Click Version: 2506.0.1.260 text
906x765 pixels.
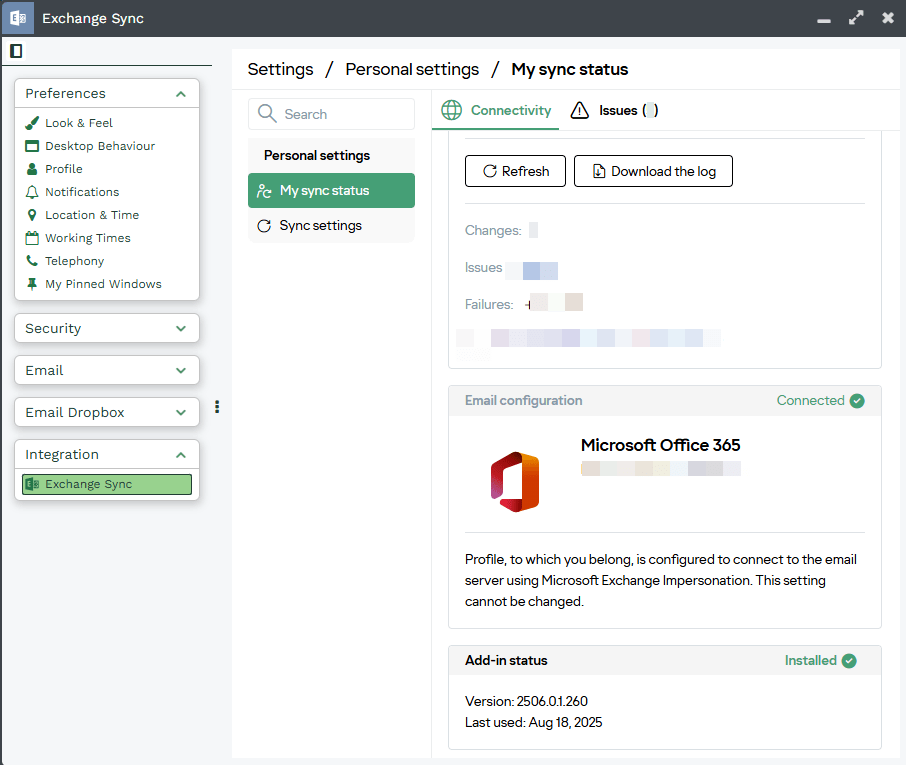[526, 701]
